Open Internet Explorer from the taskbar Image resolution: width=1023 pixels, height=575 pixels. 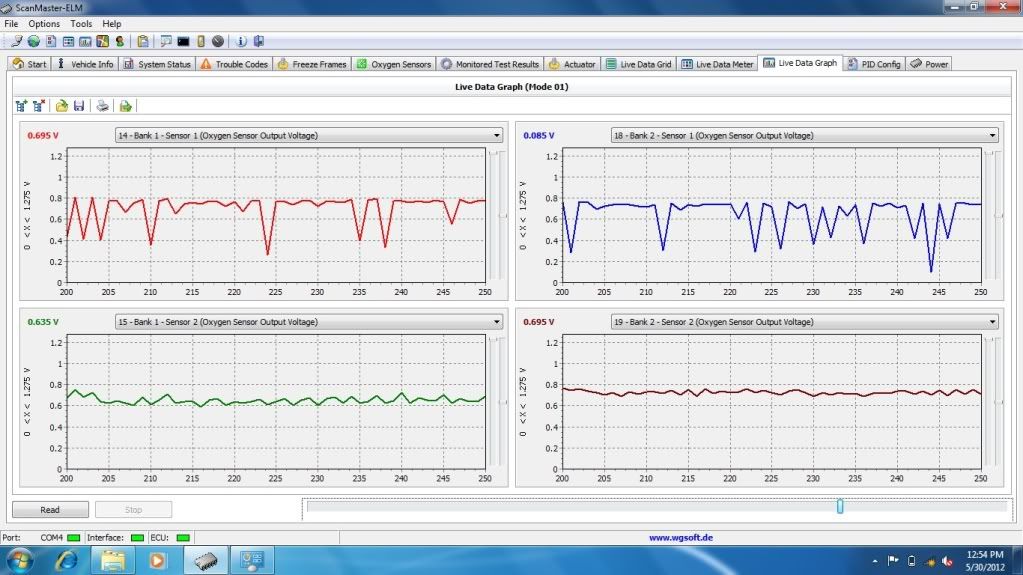tap(66, 561)
